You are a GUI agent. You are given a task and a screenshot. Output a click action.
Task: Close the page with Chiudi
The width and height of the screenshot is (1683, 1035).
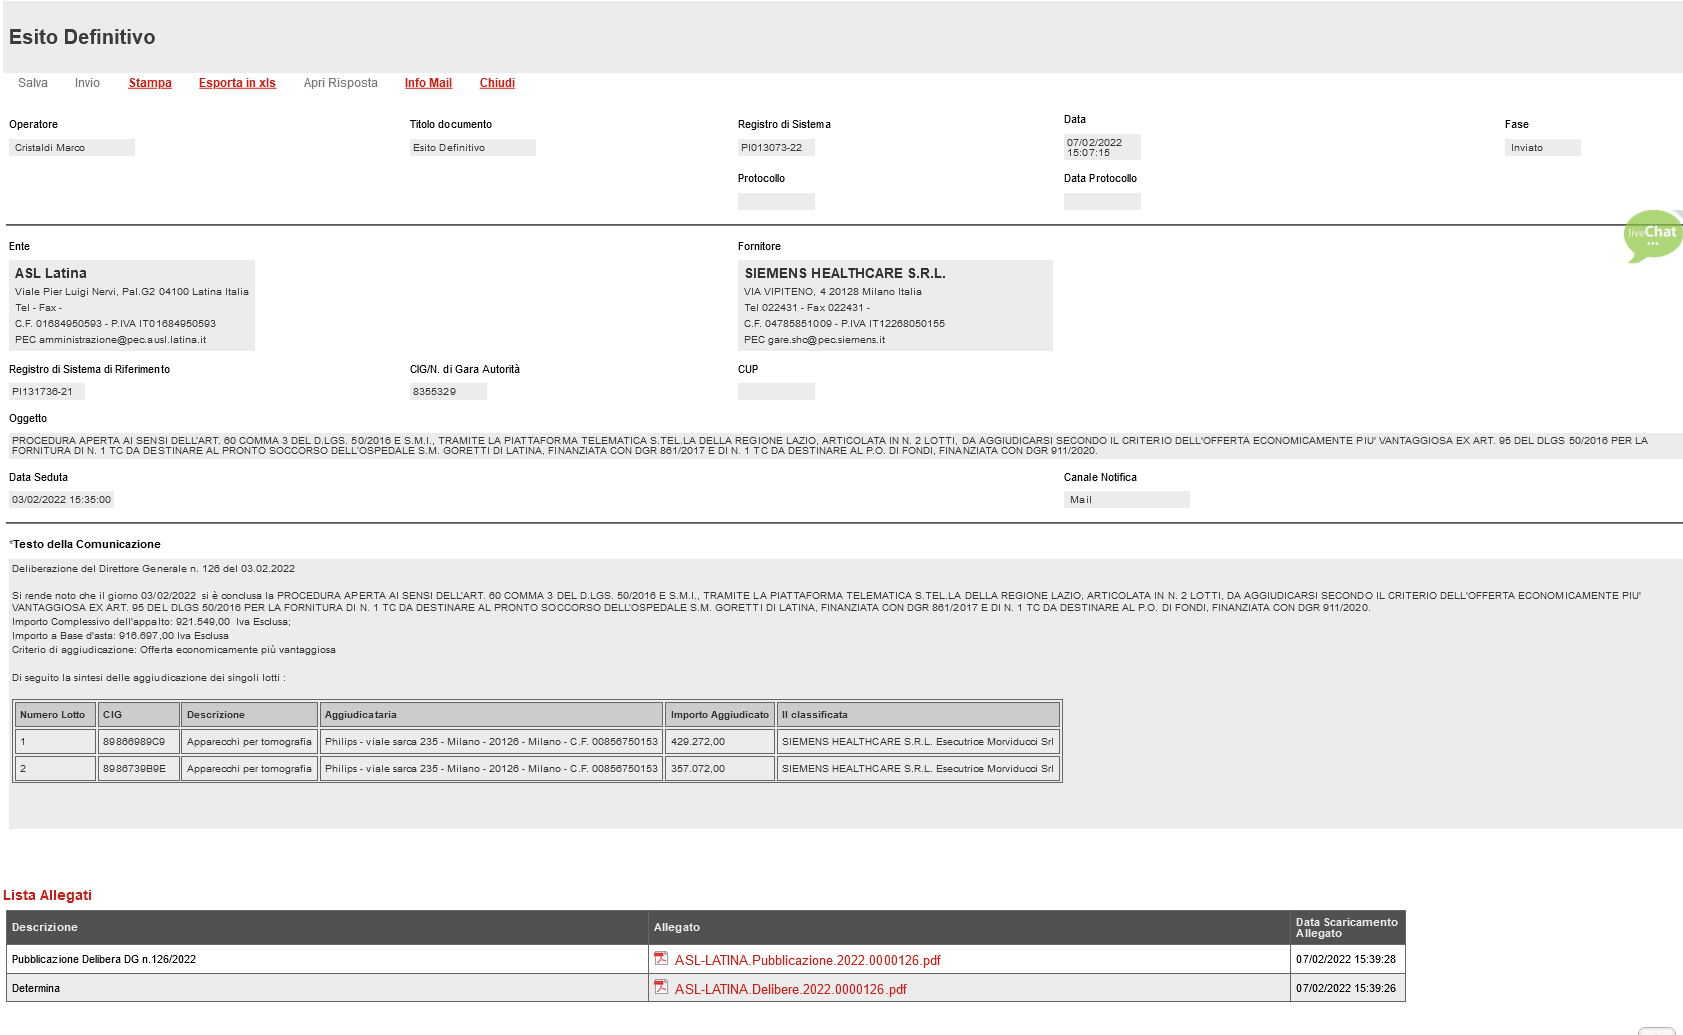(497, 83)
